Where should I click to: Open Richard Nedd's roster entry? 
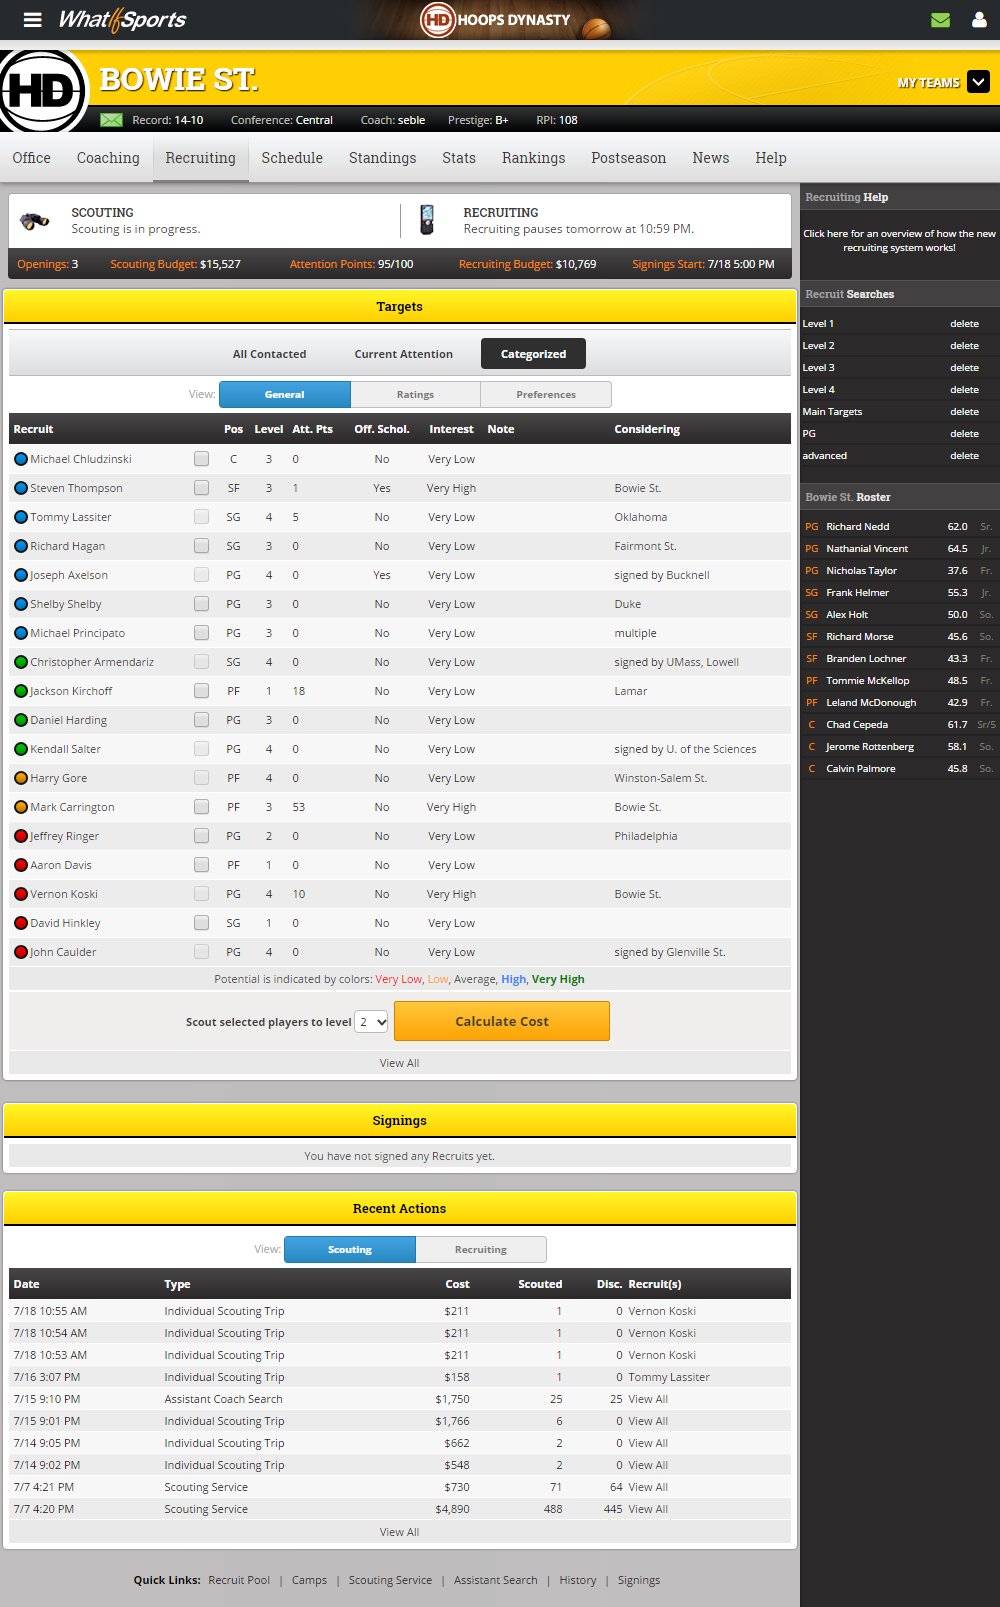point(857,527)
